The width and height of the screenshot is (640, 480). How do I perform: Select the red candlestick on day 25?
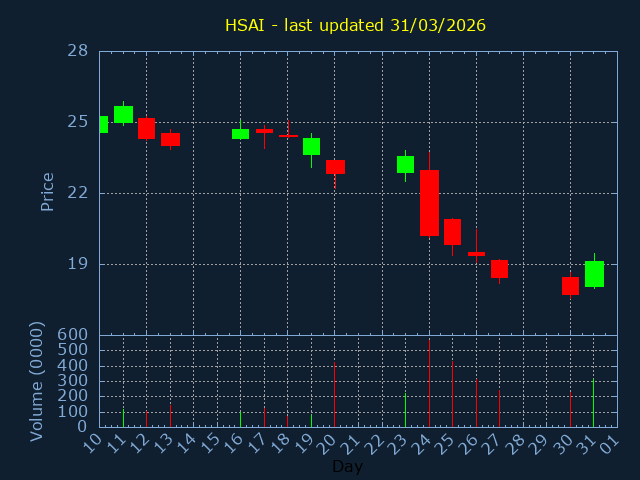point(452,232)
